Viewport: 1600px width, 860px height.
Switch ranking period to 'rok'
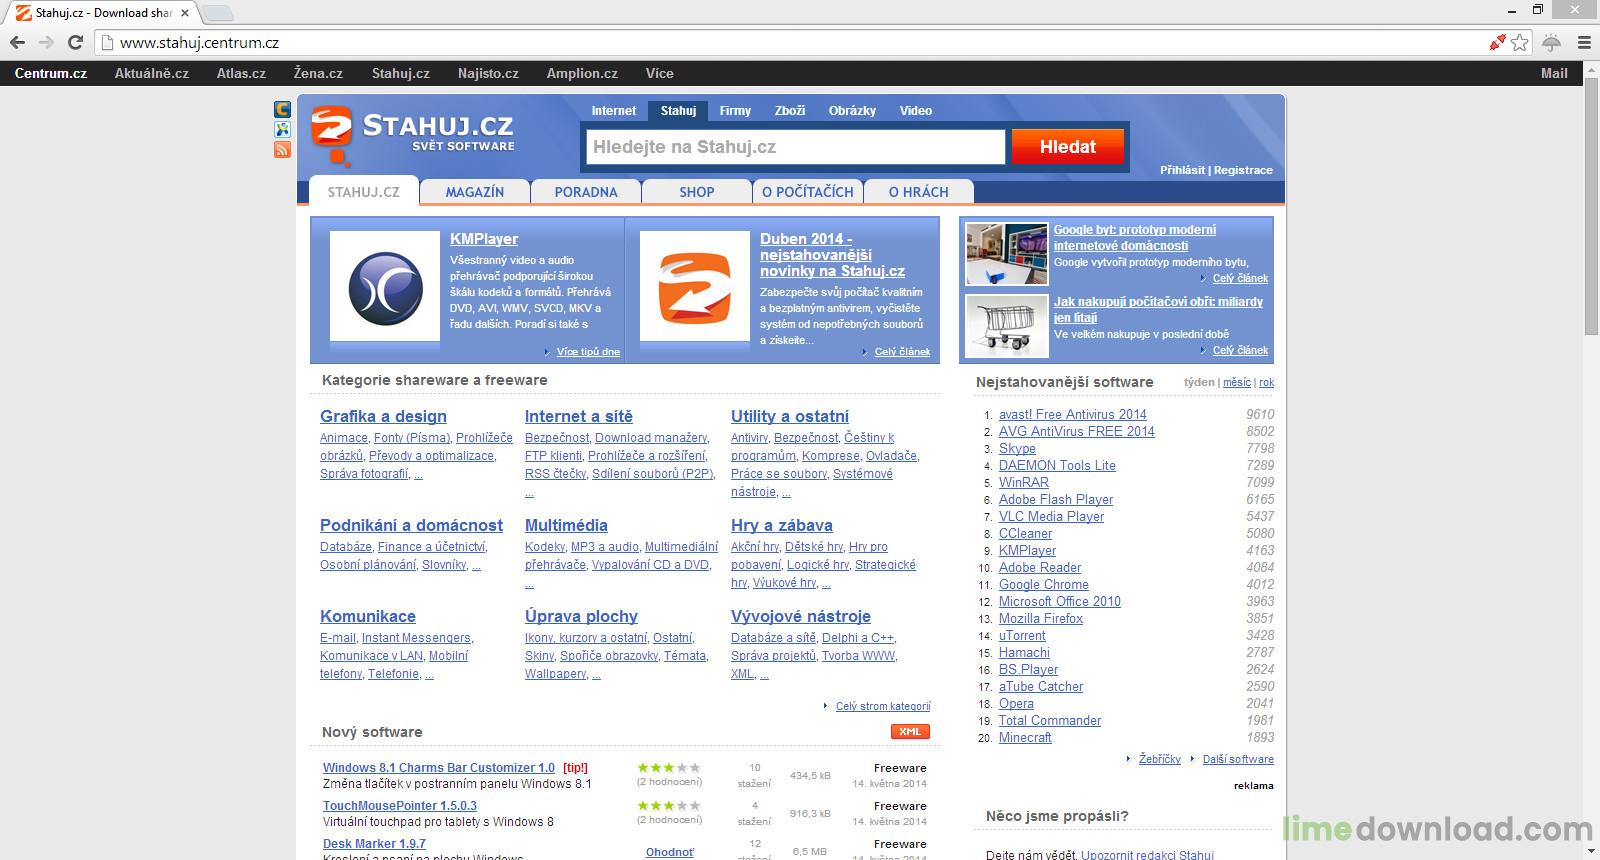(1266, 382)
